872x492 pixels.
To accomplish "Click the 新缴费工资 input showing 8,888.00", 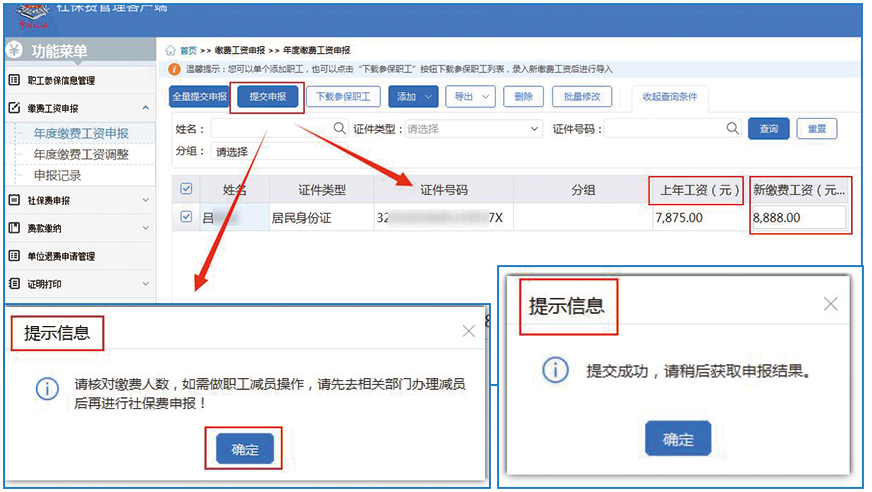I will tap(798, 217).
